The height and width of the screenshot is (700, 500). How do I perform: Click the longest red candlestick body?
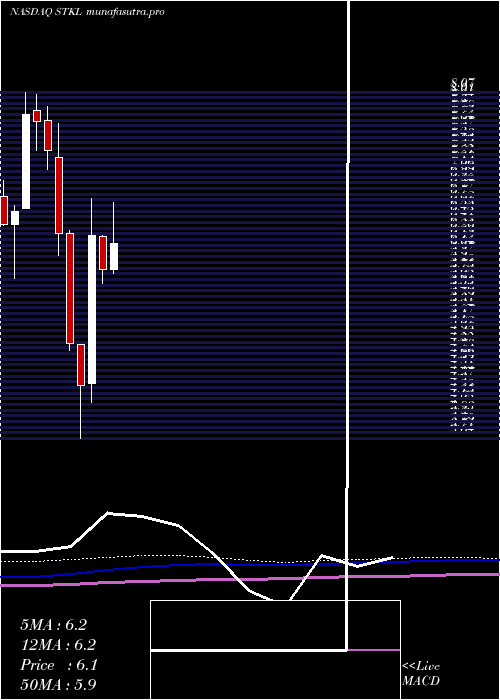70,288
